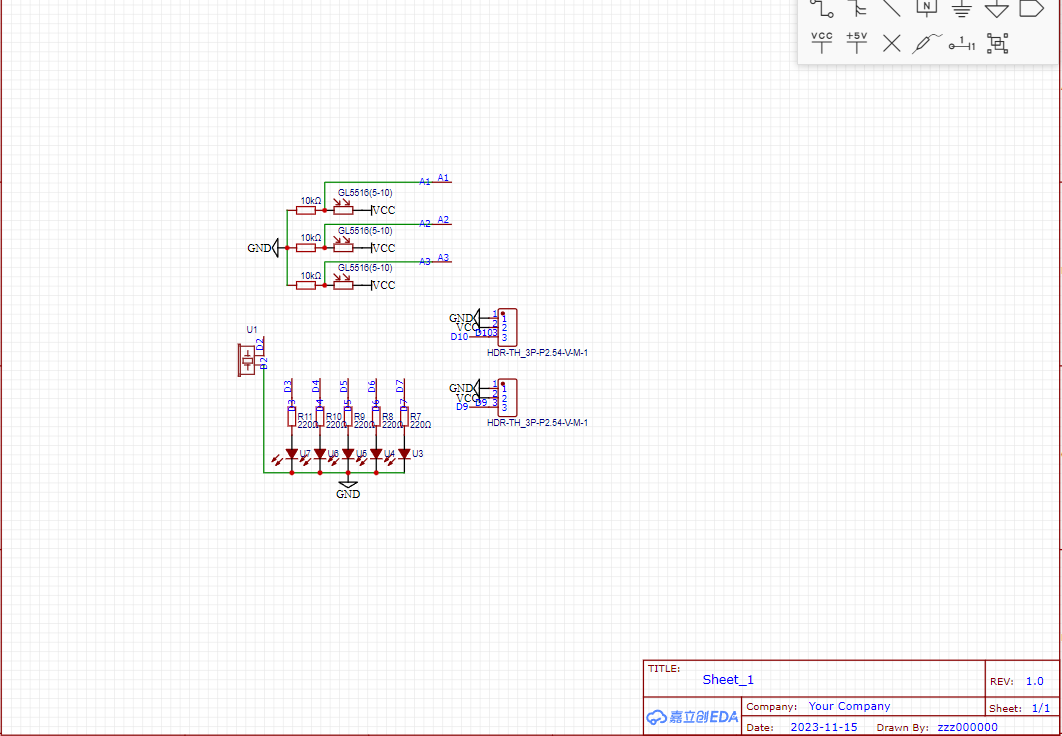Screen dimensions: 1062x736
Task: Click the U1 designator text
Action: [x=251, y=330]
